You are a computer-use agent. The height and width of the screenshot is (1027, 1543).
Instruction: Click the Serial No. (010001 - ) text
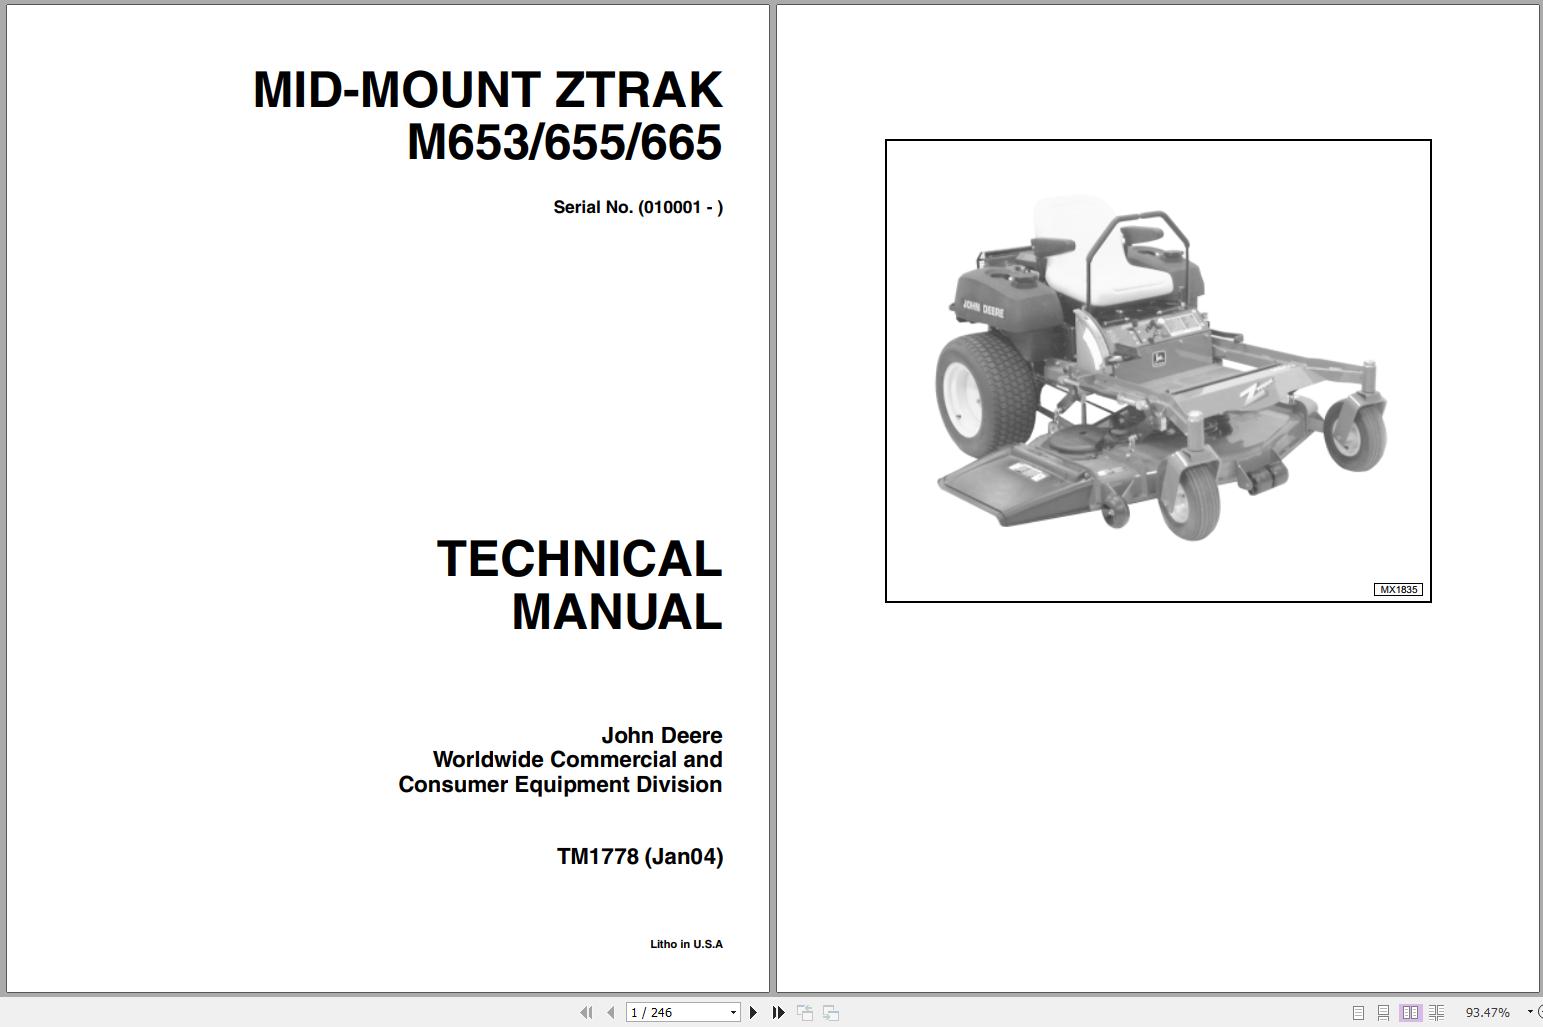point(638,207)
